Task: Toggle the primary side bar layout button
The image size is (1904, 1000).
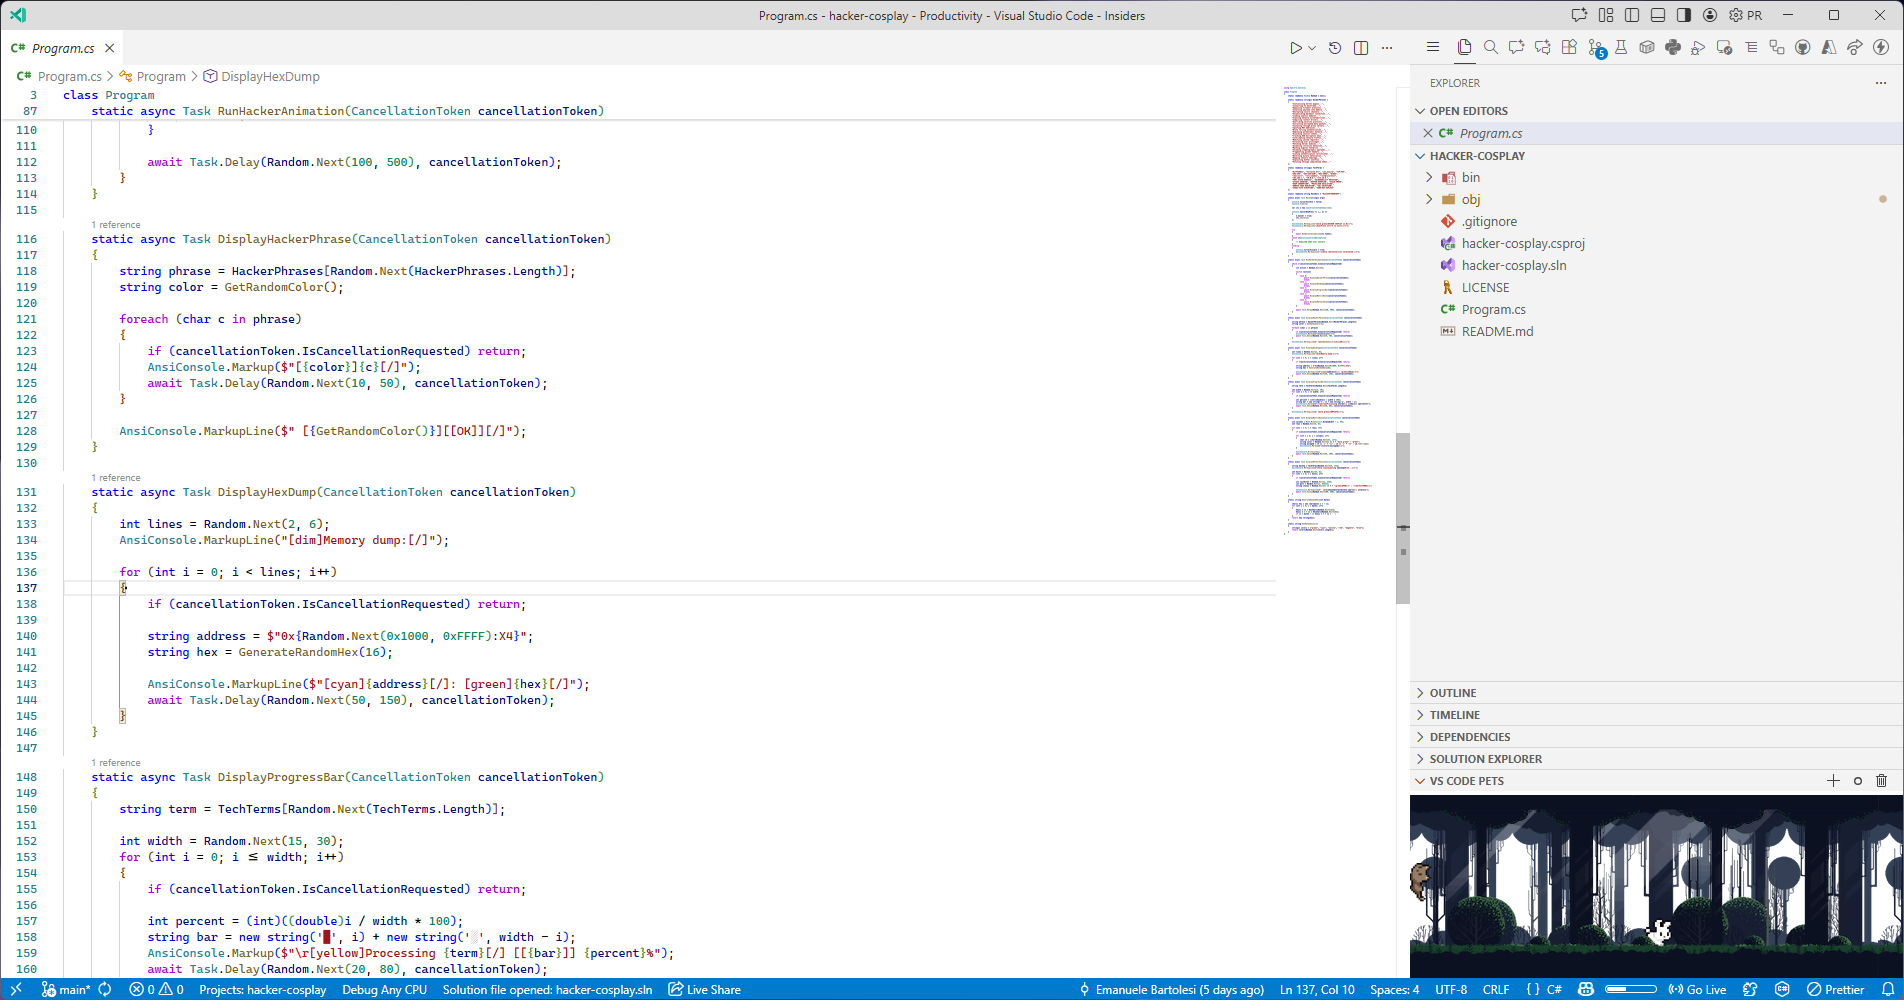Action: point(1632,15)
